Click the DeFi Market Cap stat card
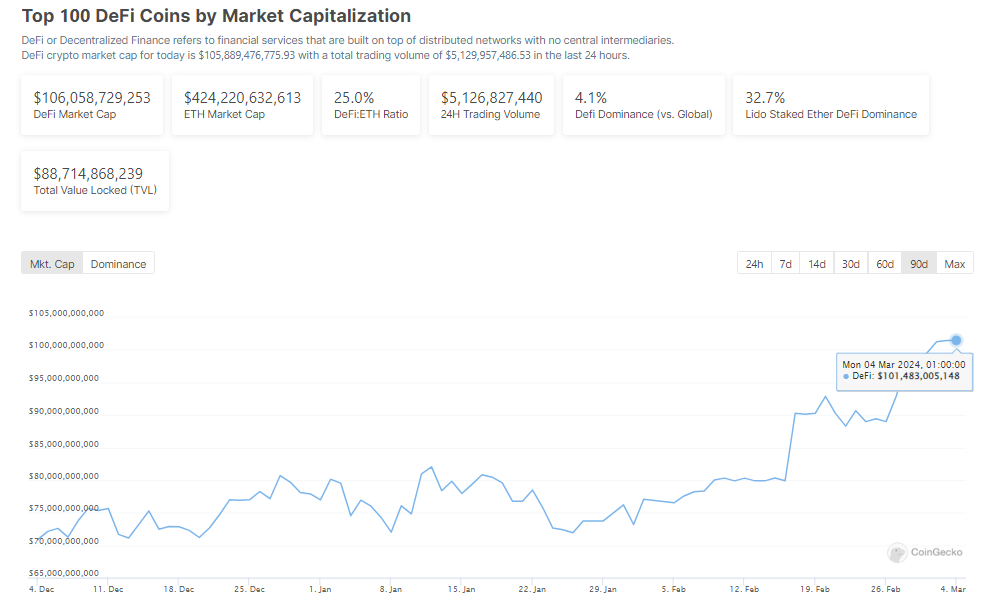Image resolution: width=1007 pixels, height=613 pixels. (x=92, y=105)
